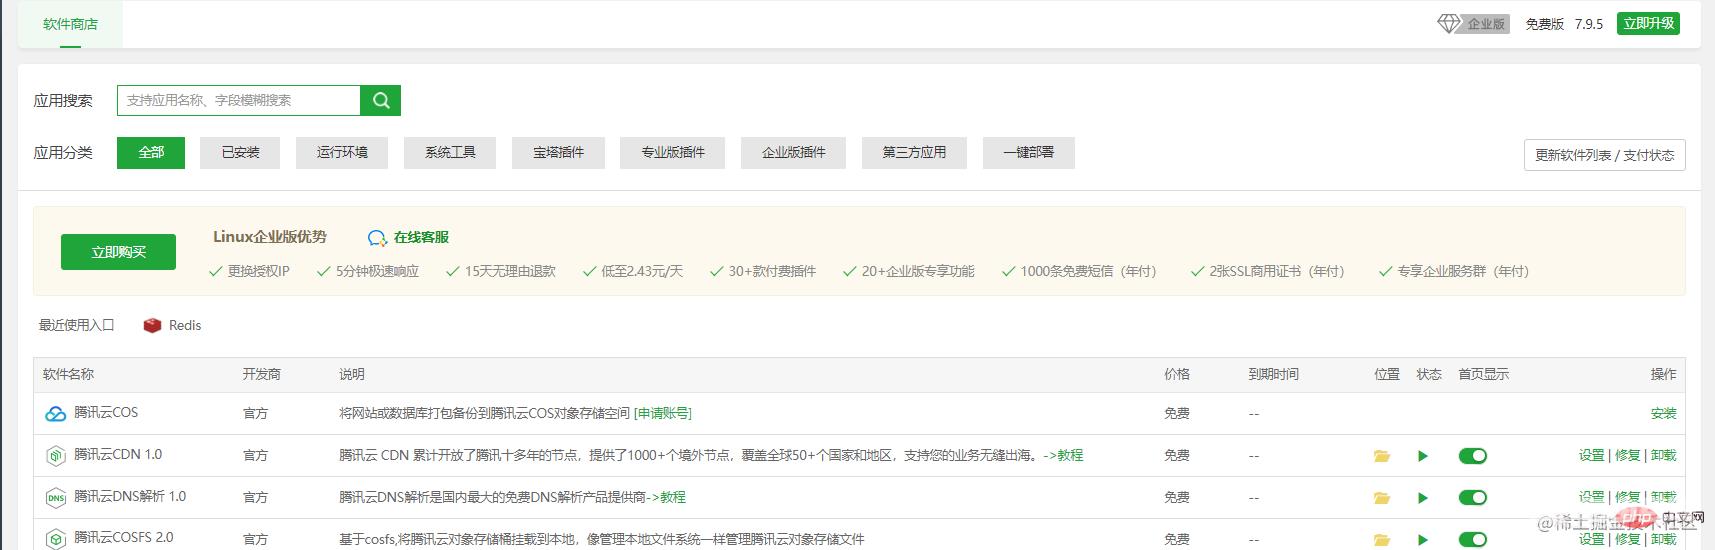
Task: Open folder location for 腾讯云DNS解析 1.0
Action: pyautogui.click(x=1382, y=498)
